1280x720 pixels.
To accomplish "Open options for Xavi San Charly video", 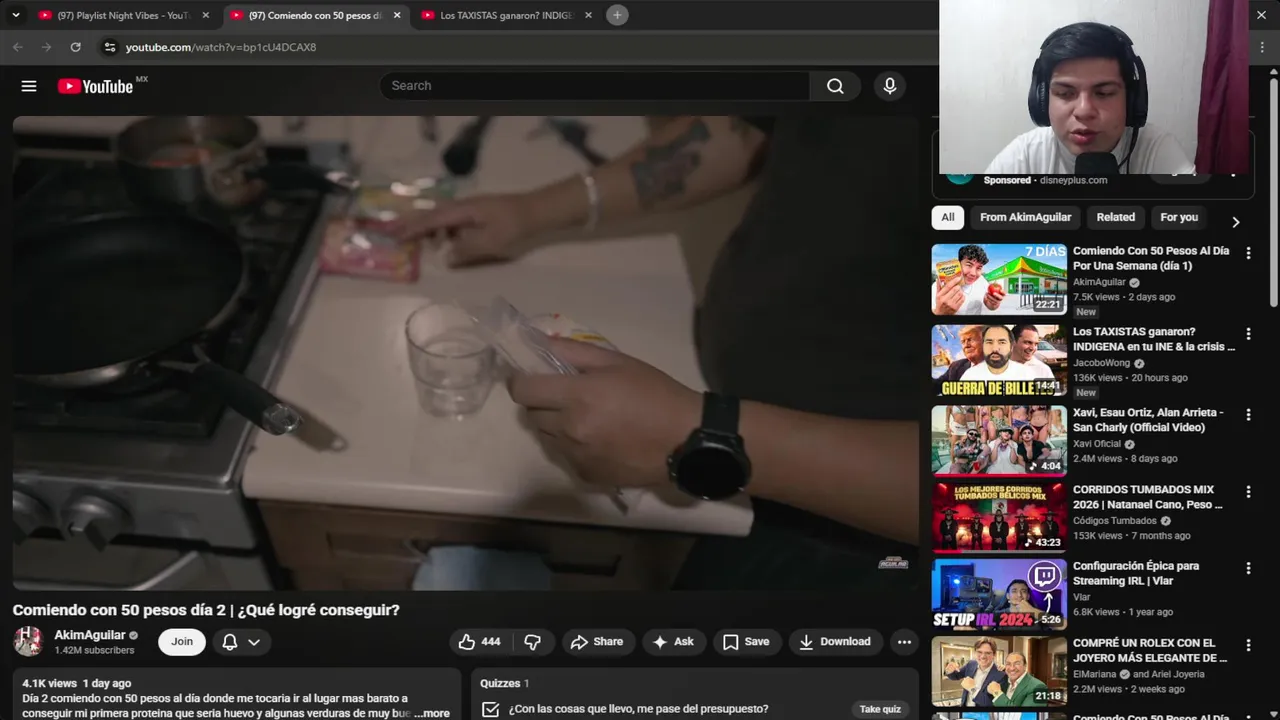I will point(1248,414).
